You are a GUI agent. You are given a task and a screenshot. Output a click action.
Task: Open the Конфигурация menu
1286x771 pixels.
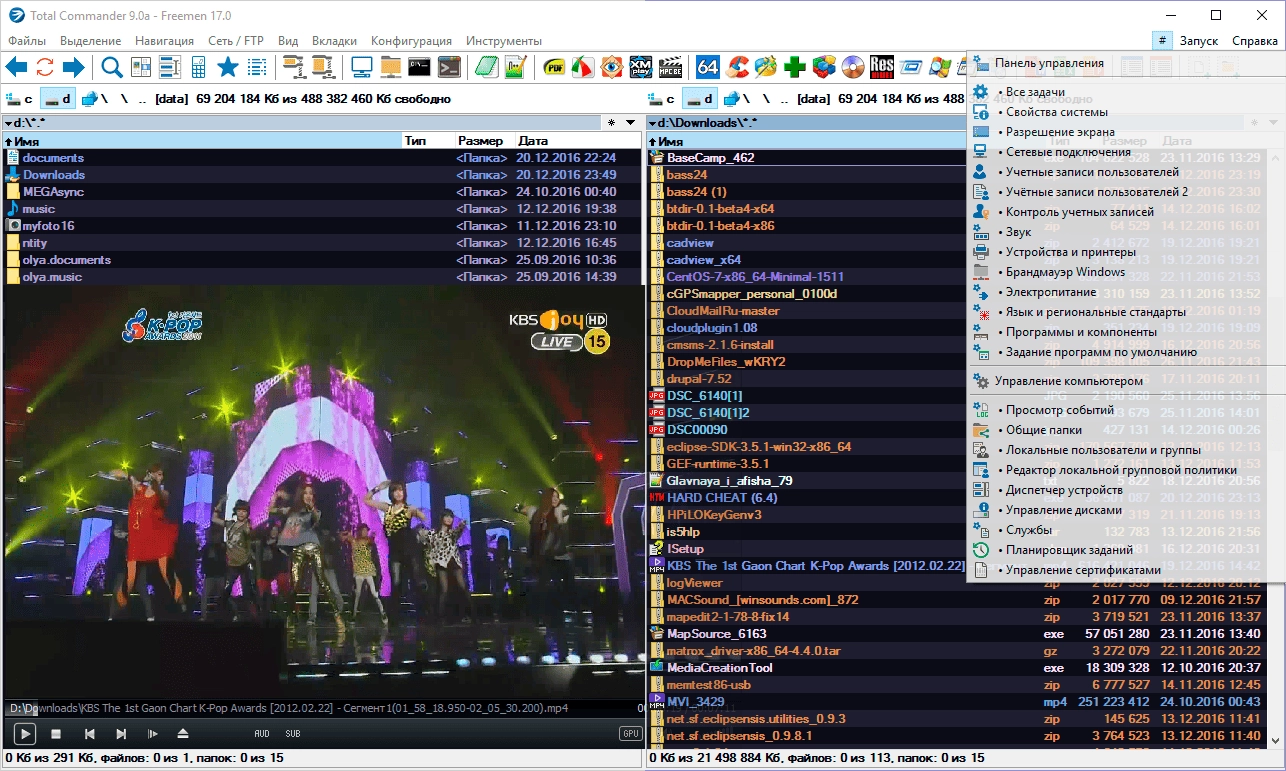point(411,41)
